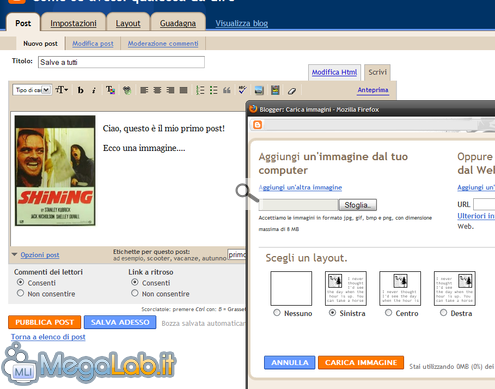Viewport: 495px width, 389px height.
Task: Switch to the Scrivi tab
Action: tap(377, 72)
